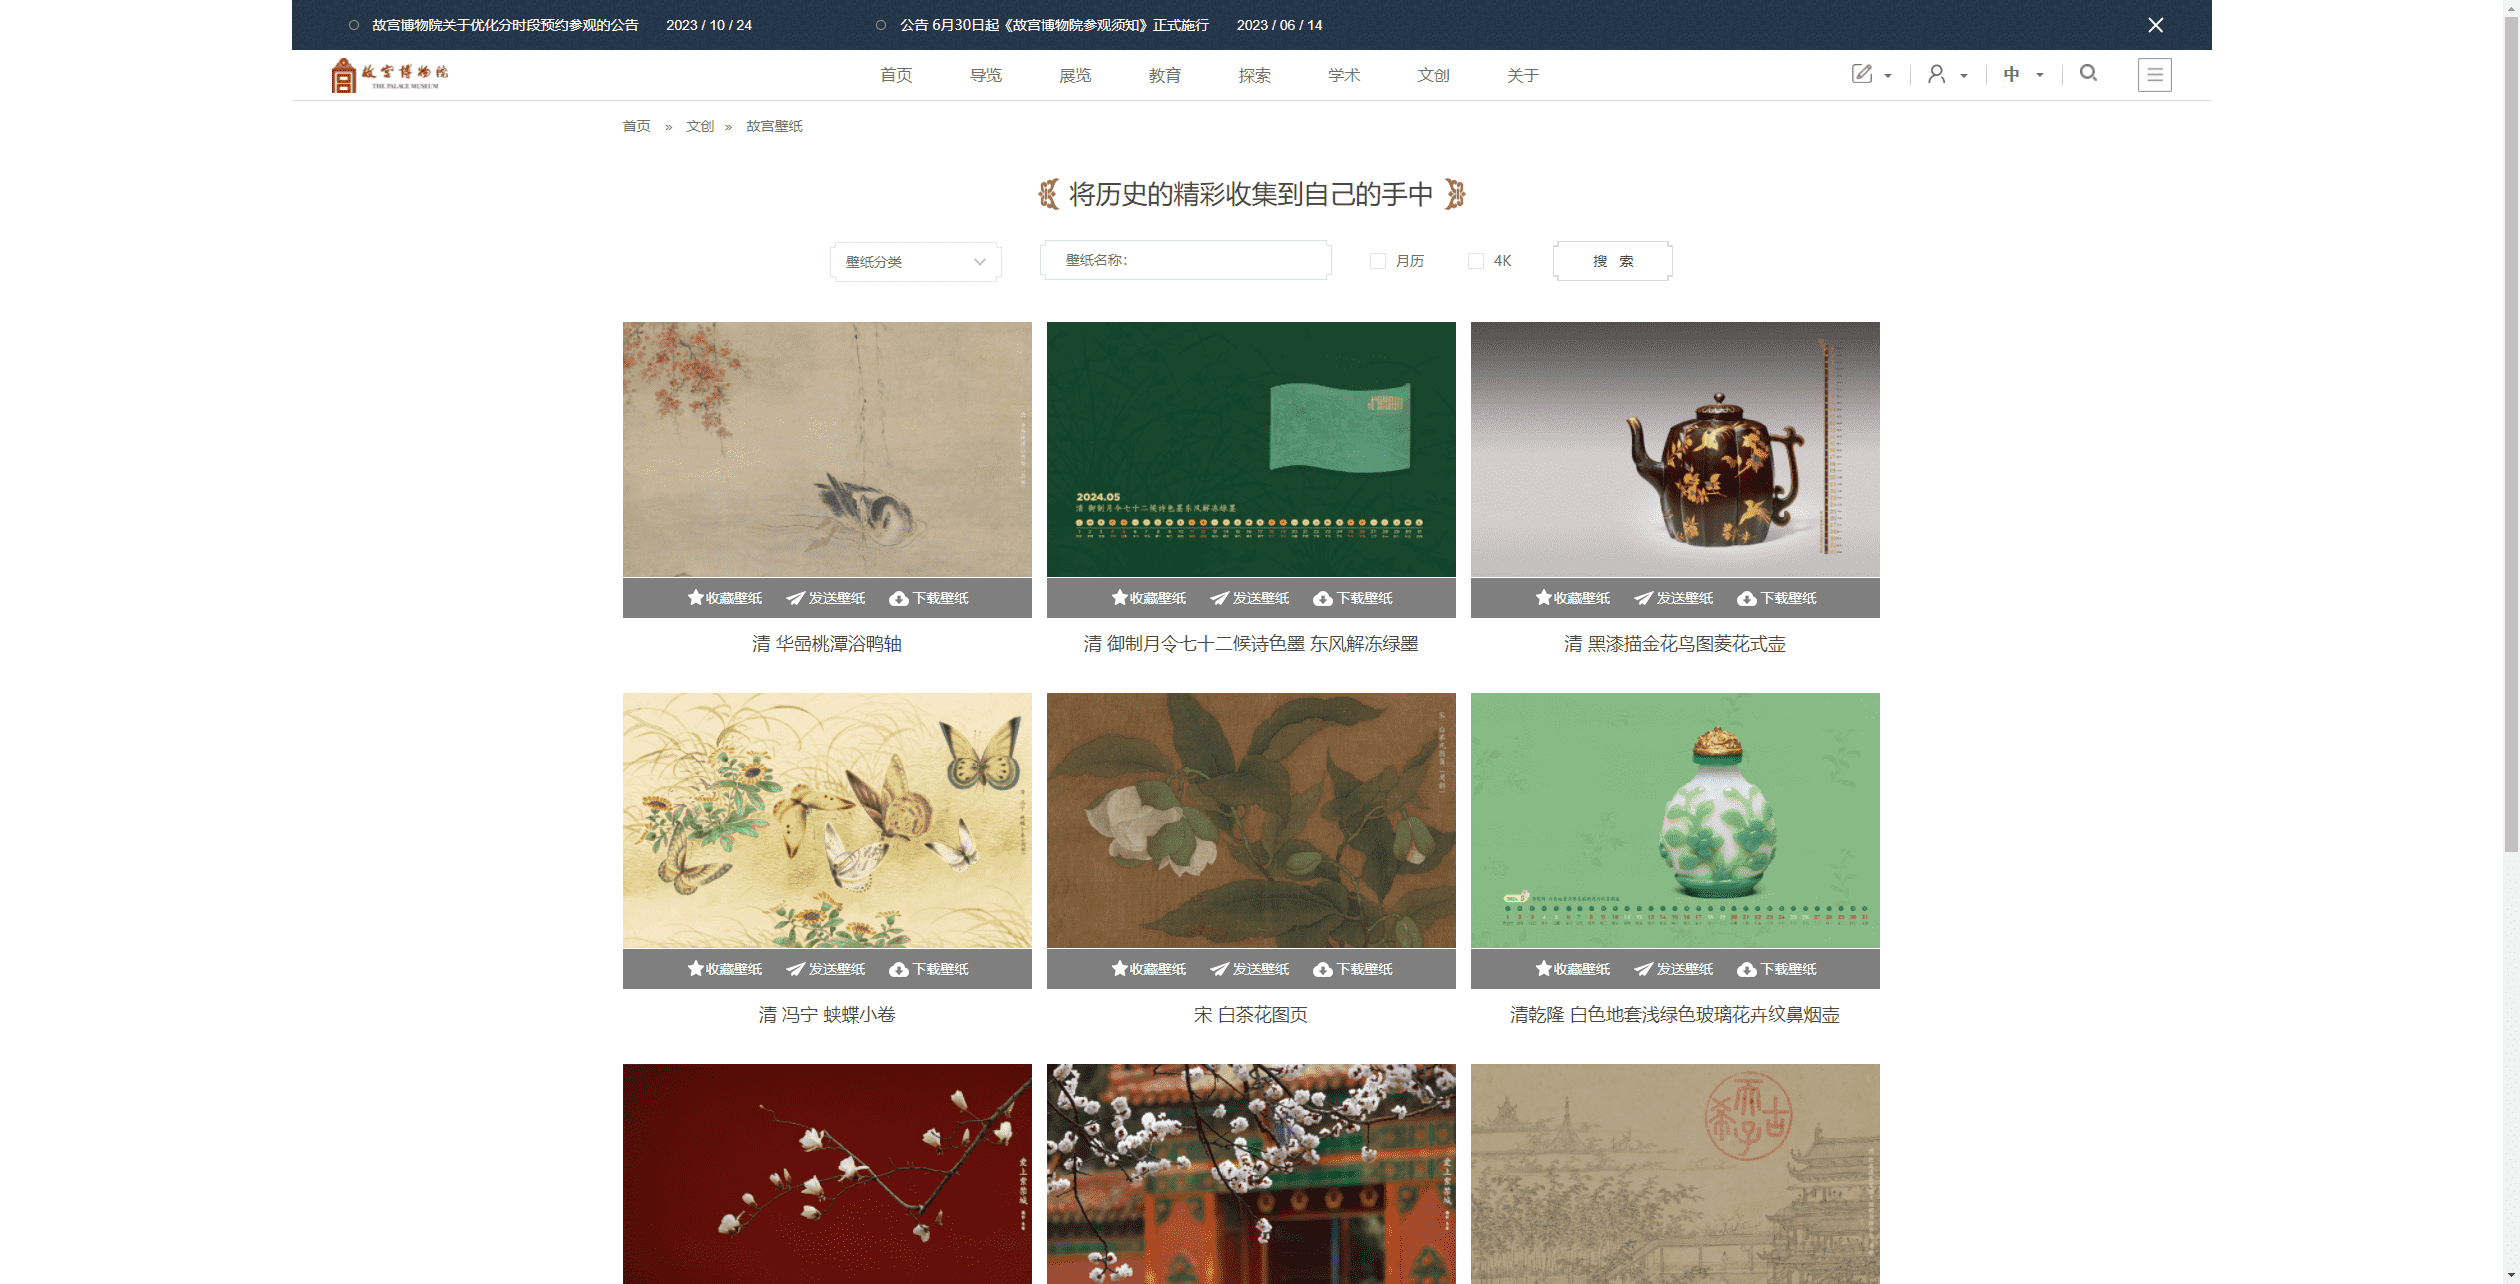Click 文创 in breadcrumb

700,126
